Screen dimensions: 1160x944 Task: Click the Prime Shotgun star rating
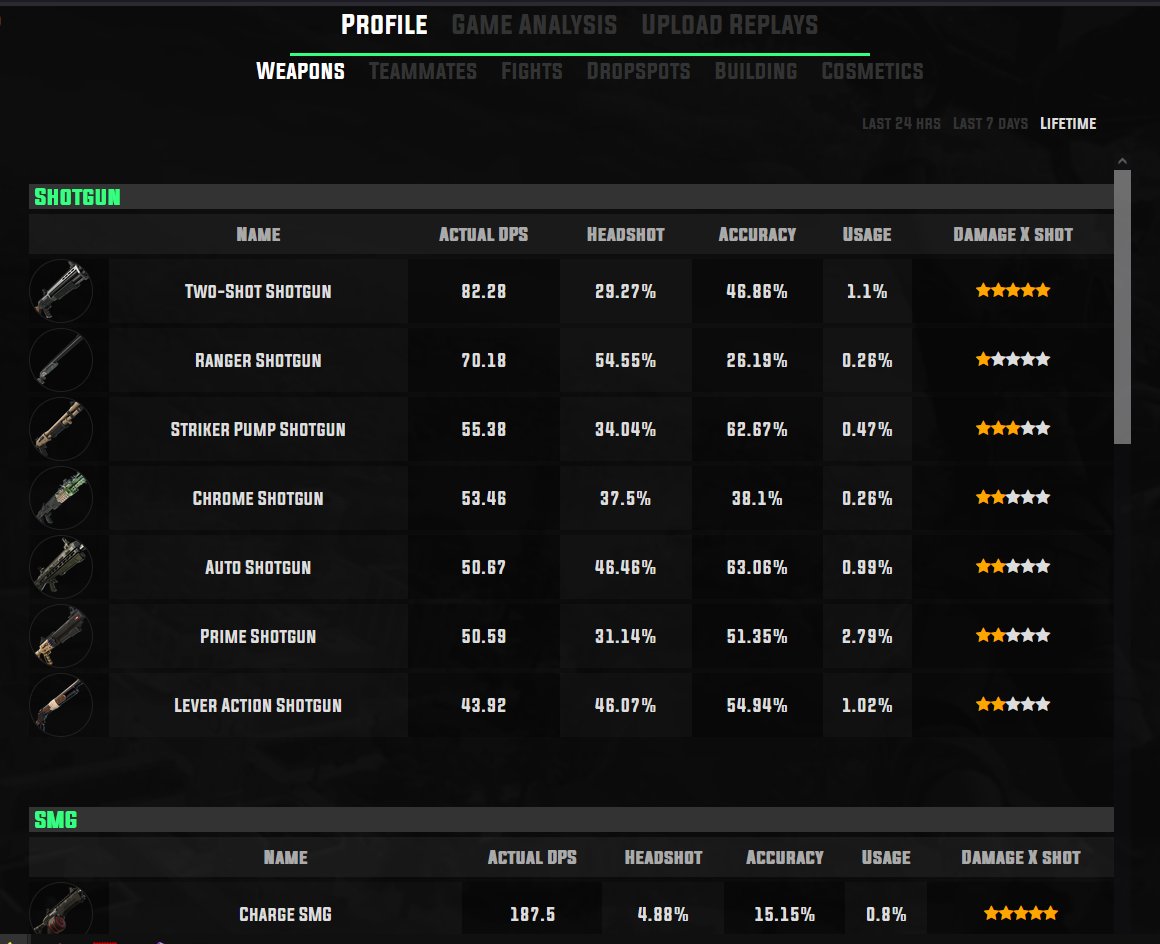(x=1013, y=635)
